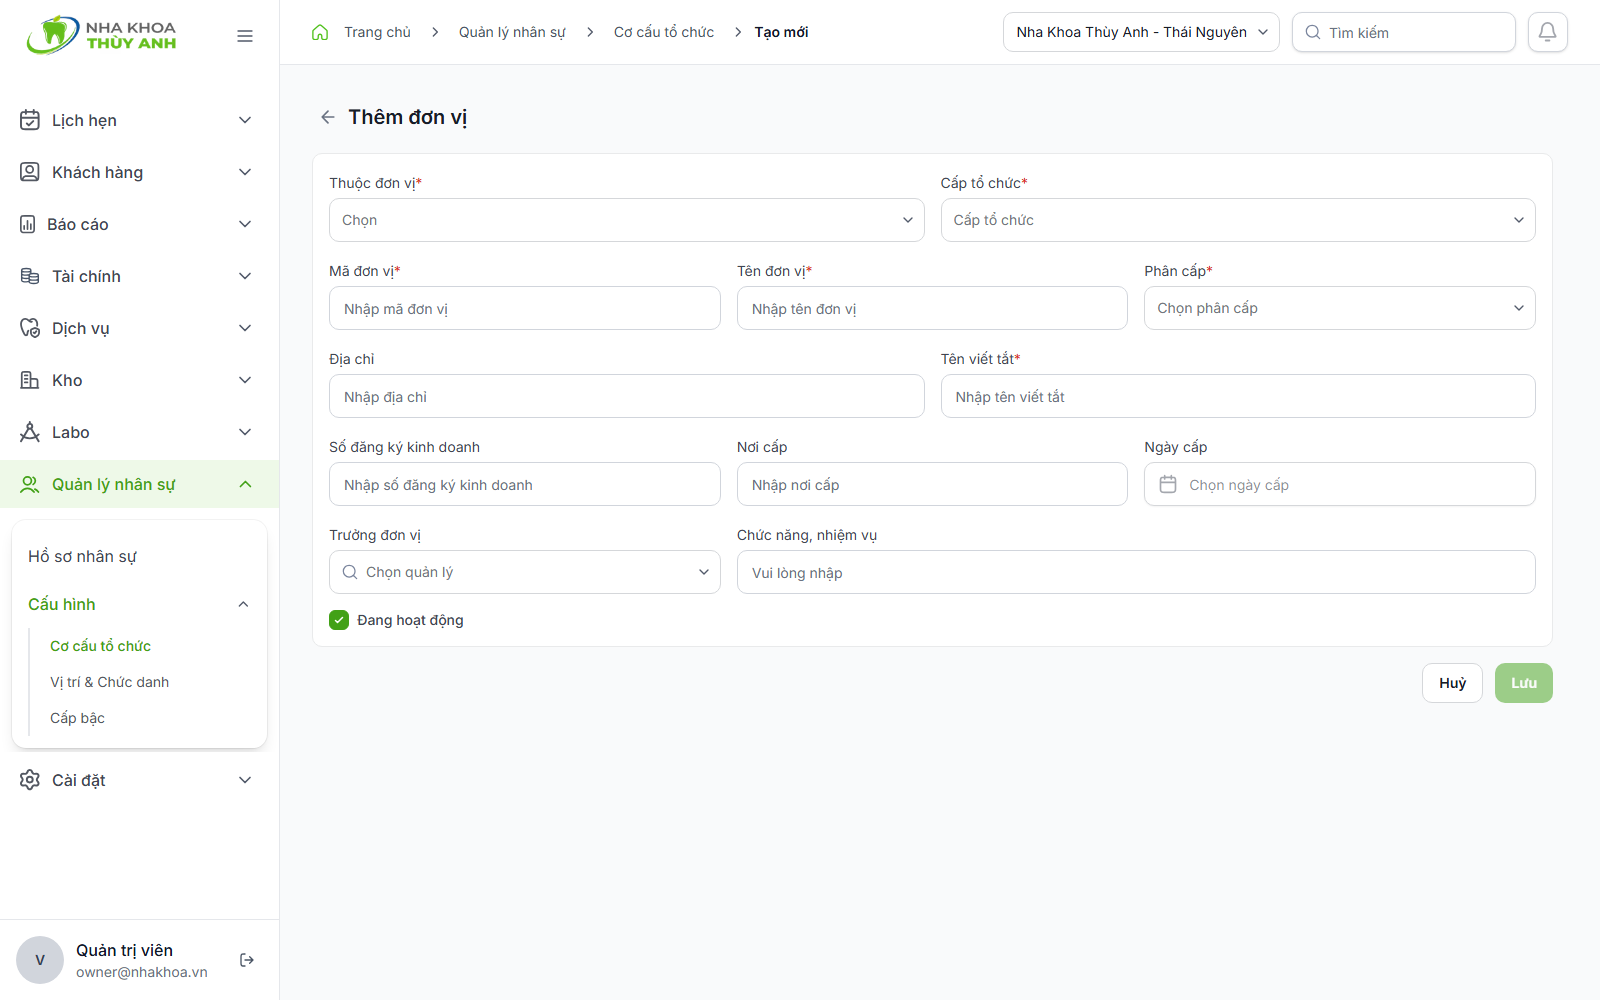The width and height of the screenshot is (1600, 1000).
Task: Select Vị trí & Chức danh submenu item
Action: [110, 682]
